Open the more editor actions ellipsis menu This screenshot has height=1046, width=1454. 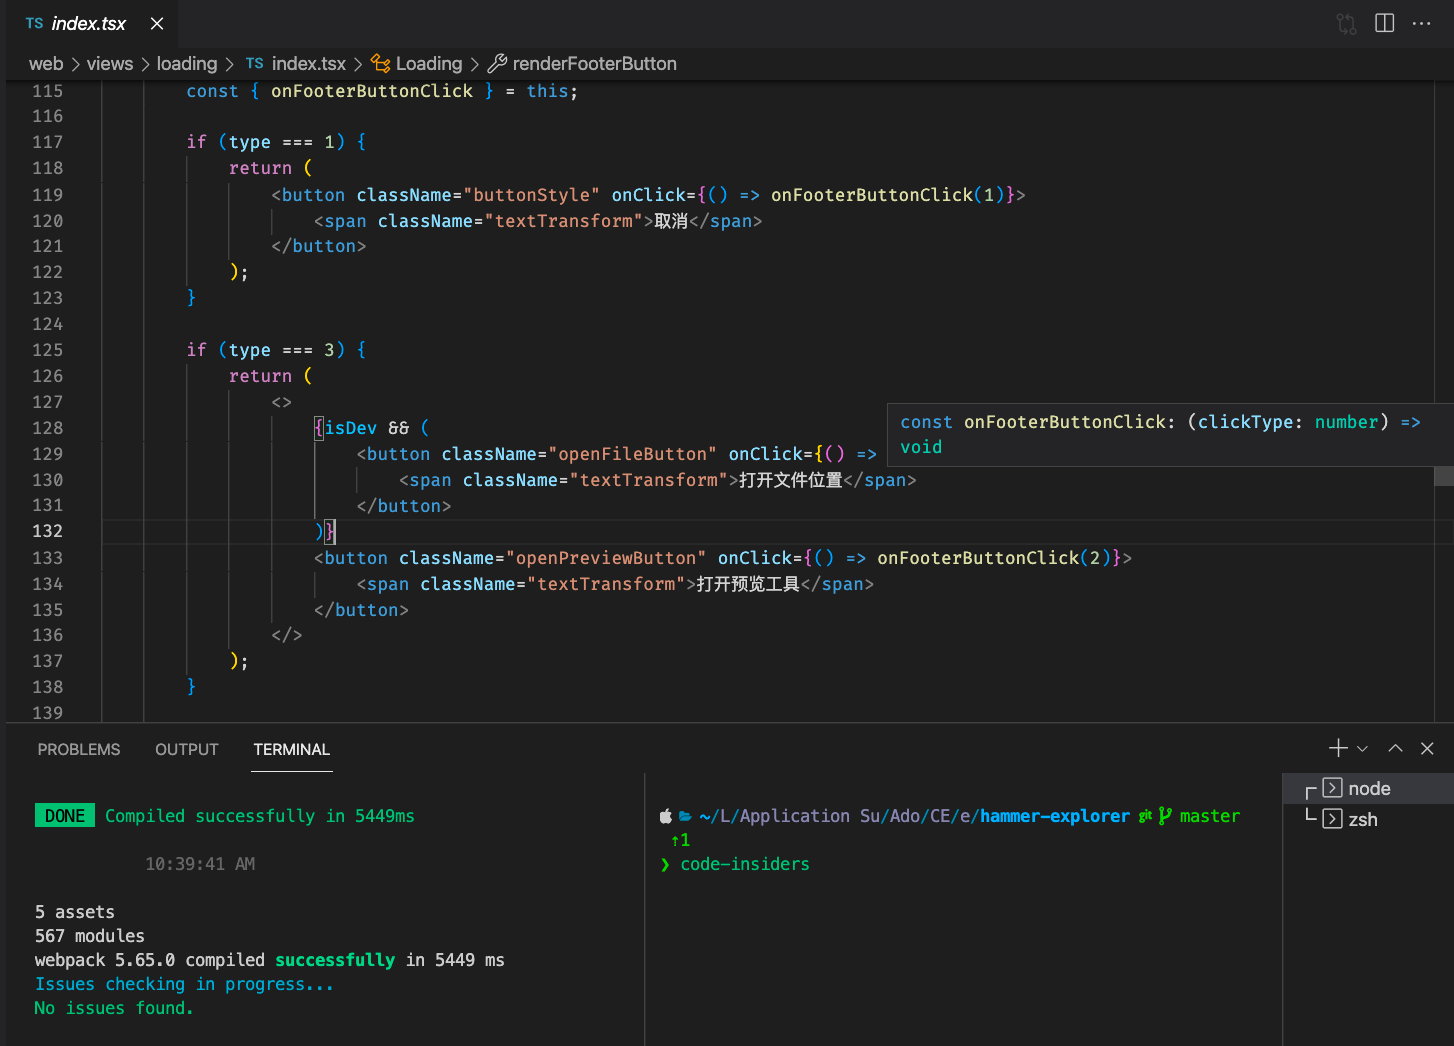tap(1422, 23)
